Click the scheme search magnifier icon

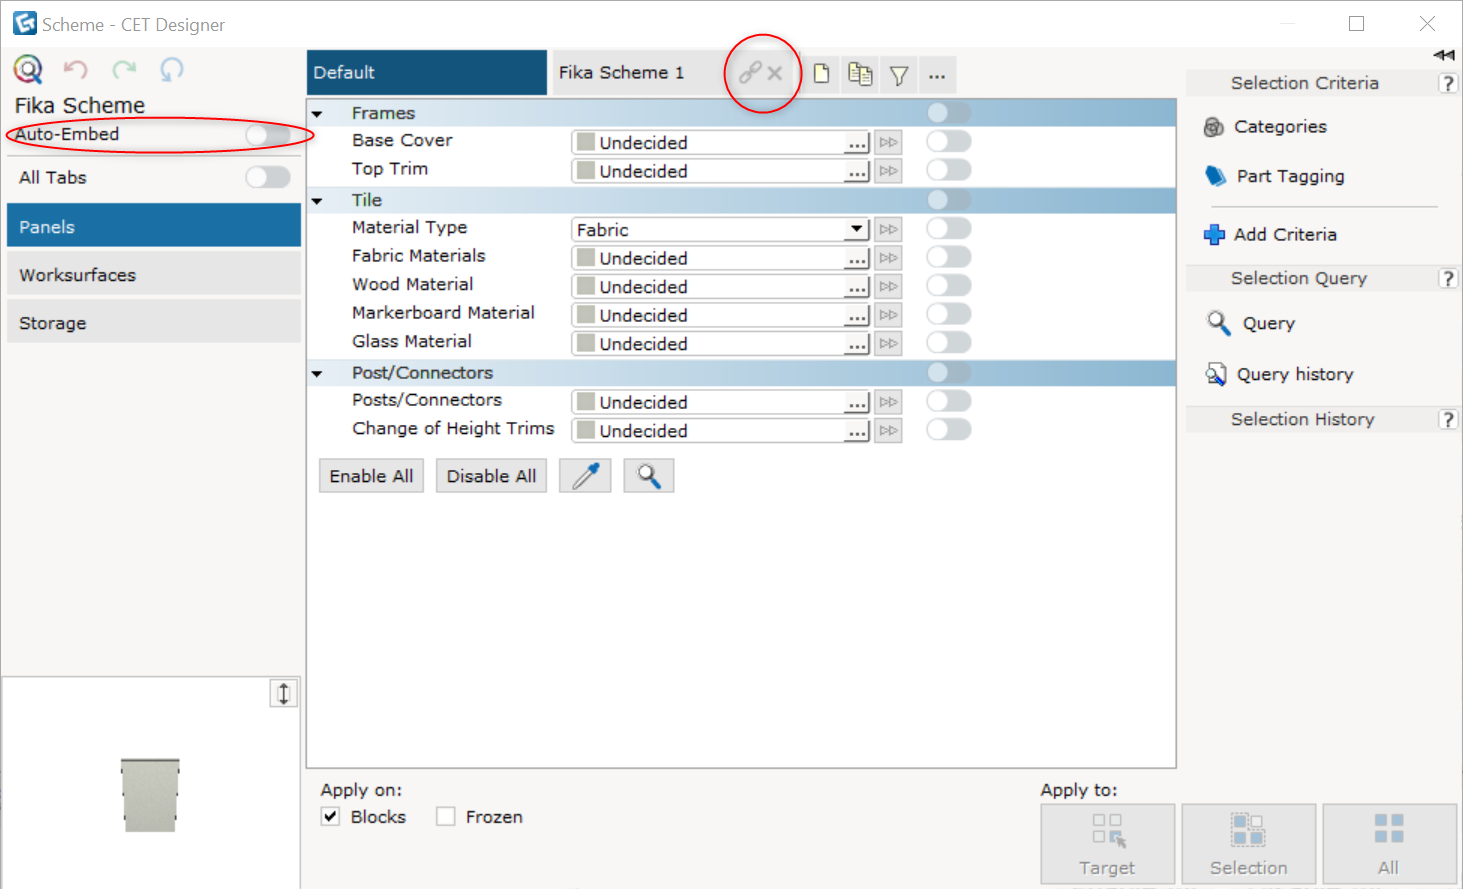pyautogui.click(x=28, y=69)
